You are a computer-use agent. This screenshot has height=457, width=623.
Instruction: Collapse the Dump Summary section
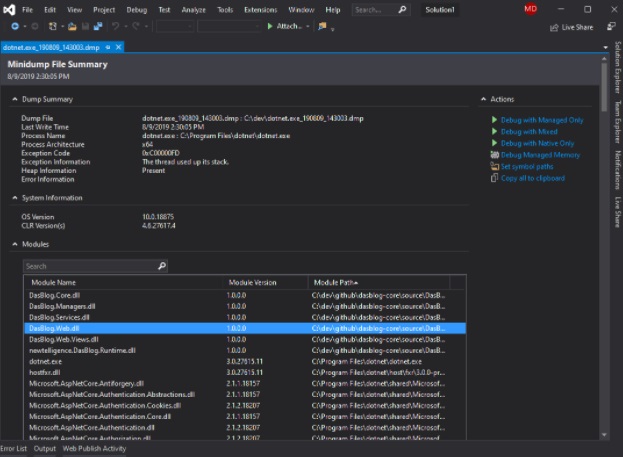[x=15, y=99]
